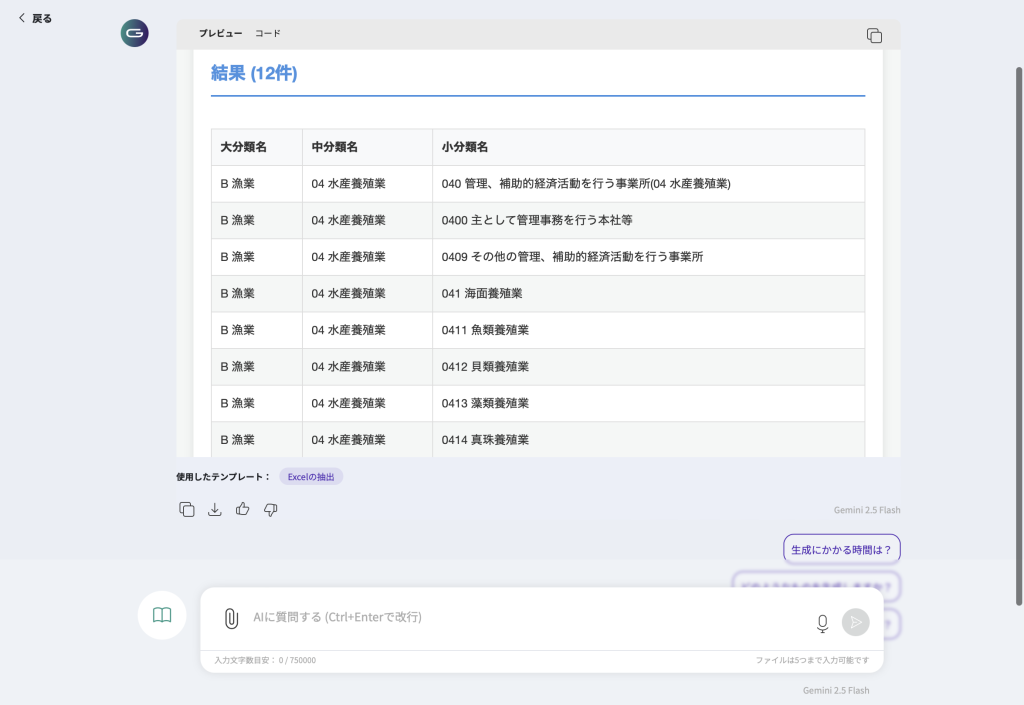
Task: Click the AI assistant avatar icon
Action: click(x=134, y=33)
